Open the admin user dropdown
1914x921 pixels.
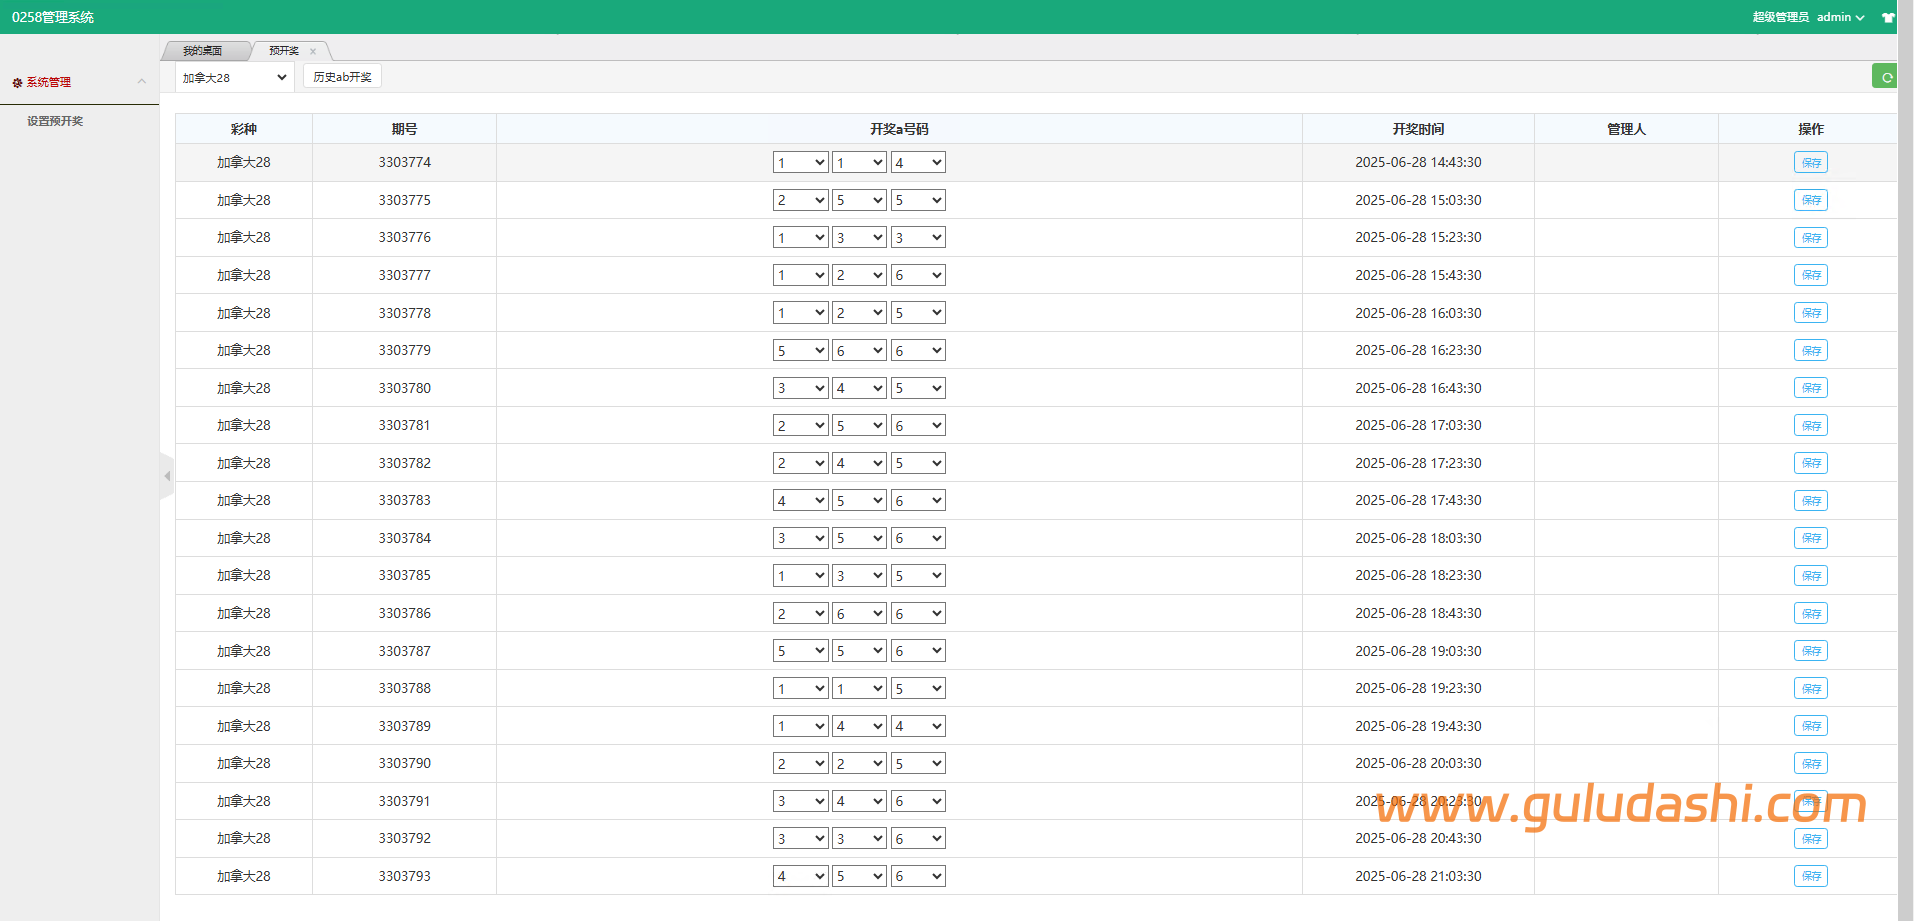(1840, 17)
